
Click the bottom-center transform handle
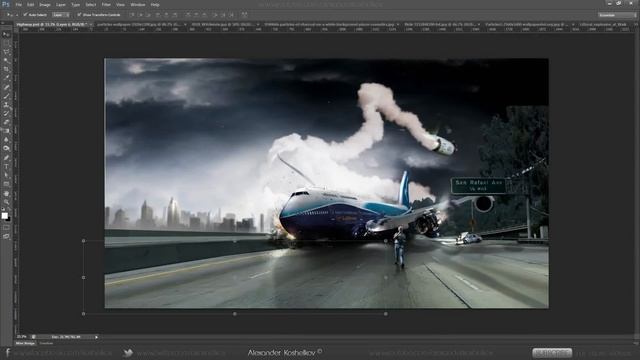(235, 314)
